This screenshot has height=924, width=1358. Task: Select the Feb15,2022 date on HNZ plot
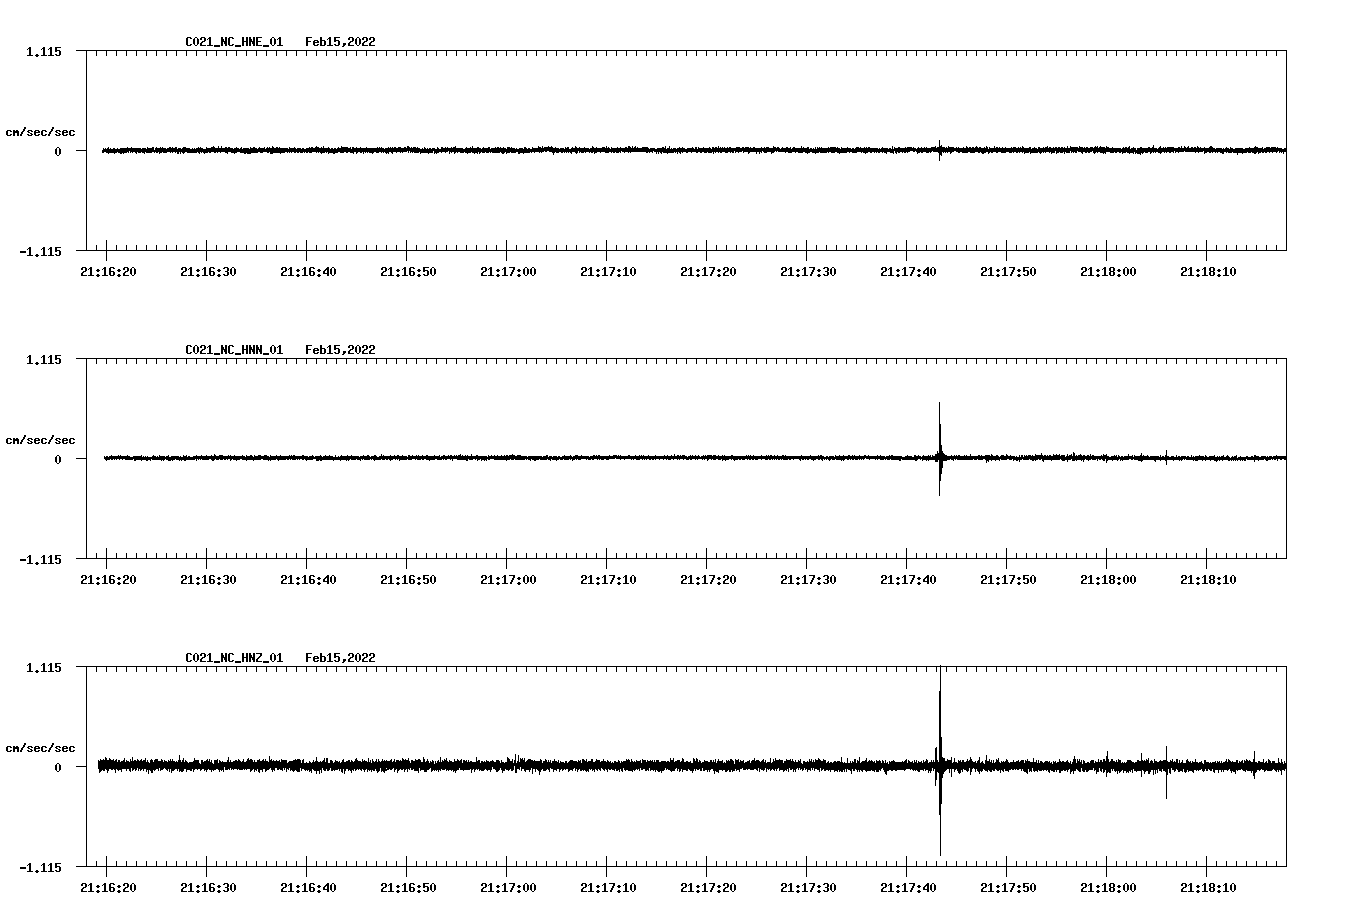tap(340, 658)
